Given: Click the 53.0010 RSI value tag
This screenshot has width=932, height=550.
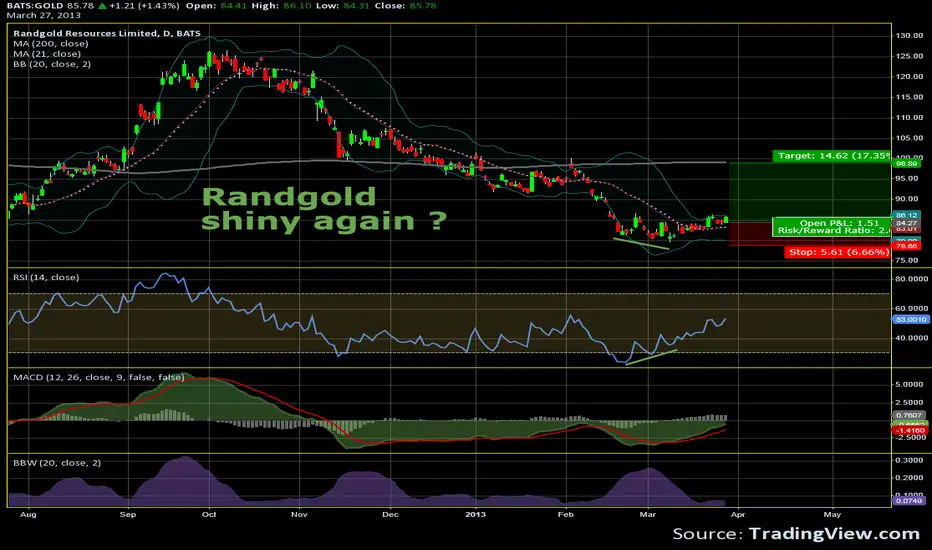Looking at the screenshot, I should pyautogui.click(x=911, y=319).
